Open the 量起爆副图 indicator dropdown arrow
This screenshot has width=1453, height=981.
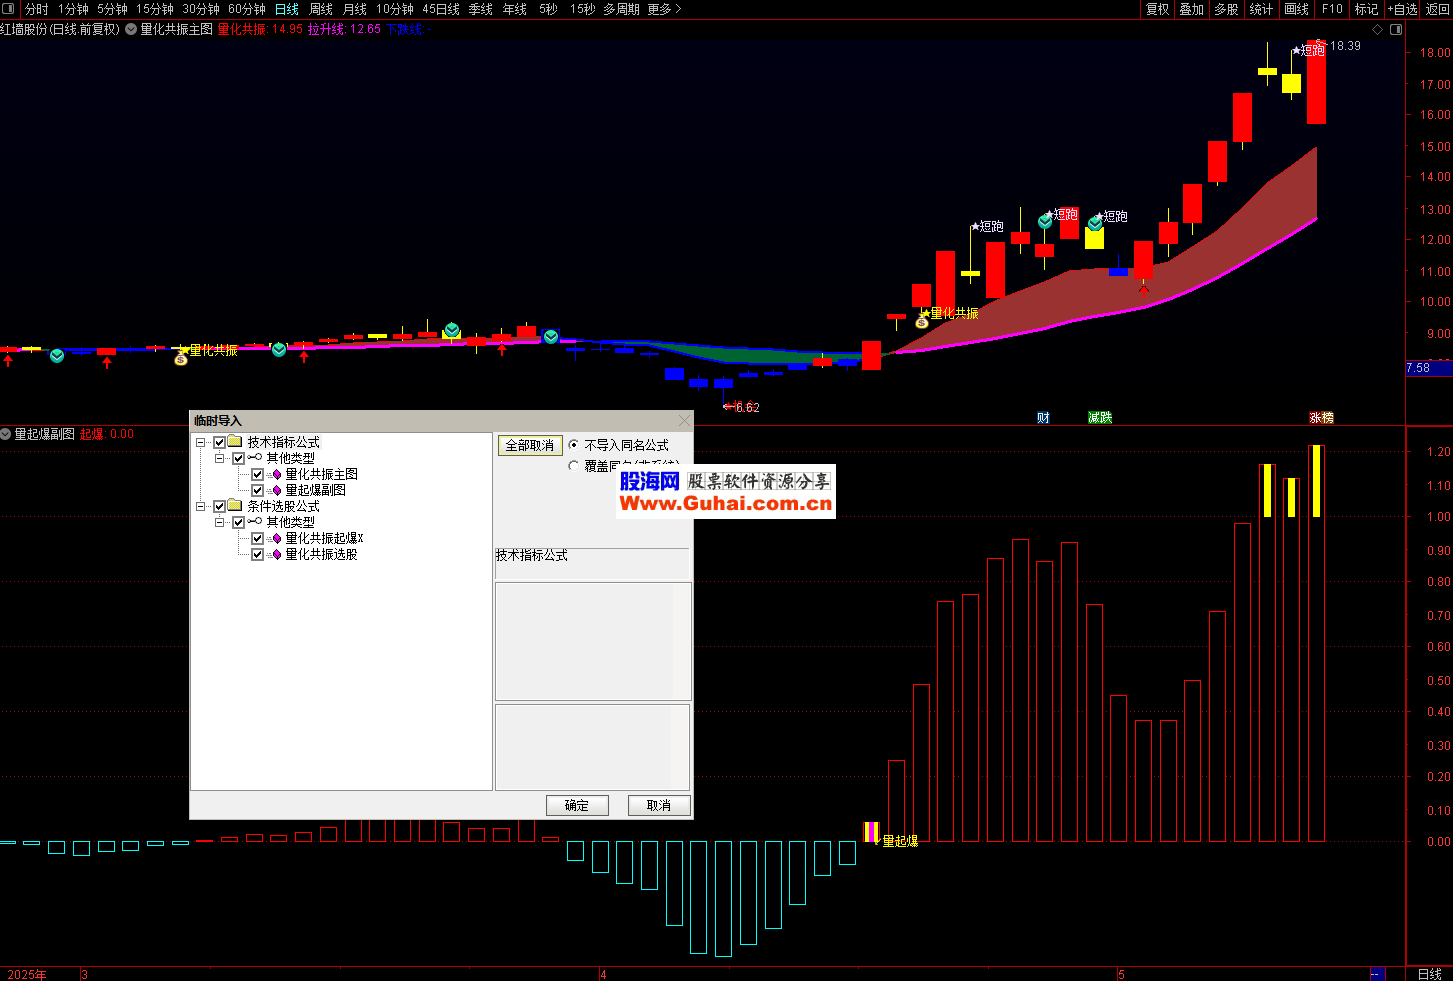(6, 434)
